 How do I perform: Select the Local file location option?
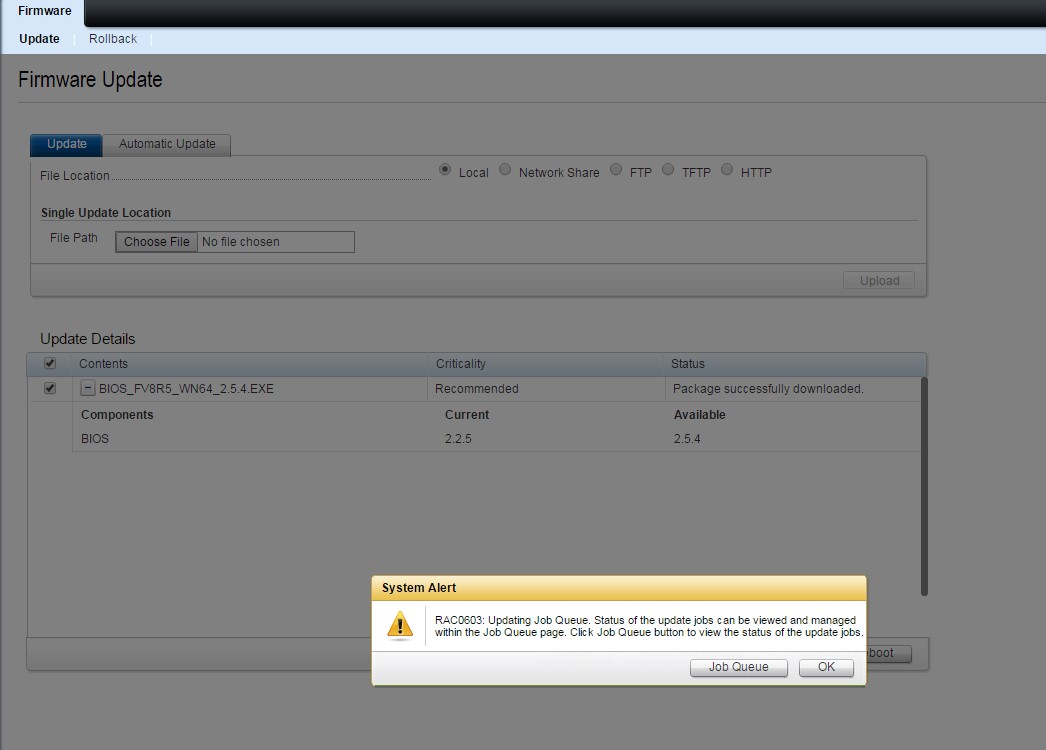point(444,169)
